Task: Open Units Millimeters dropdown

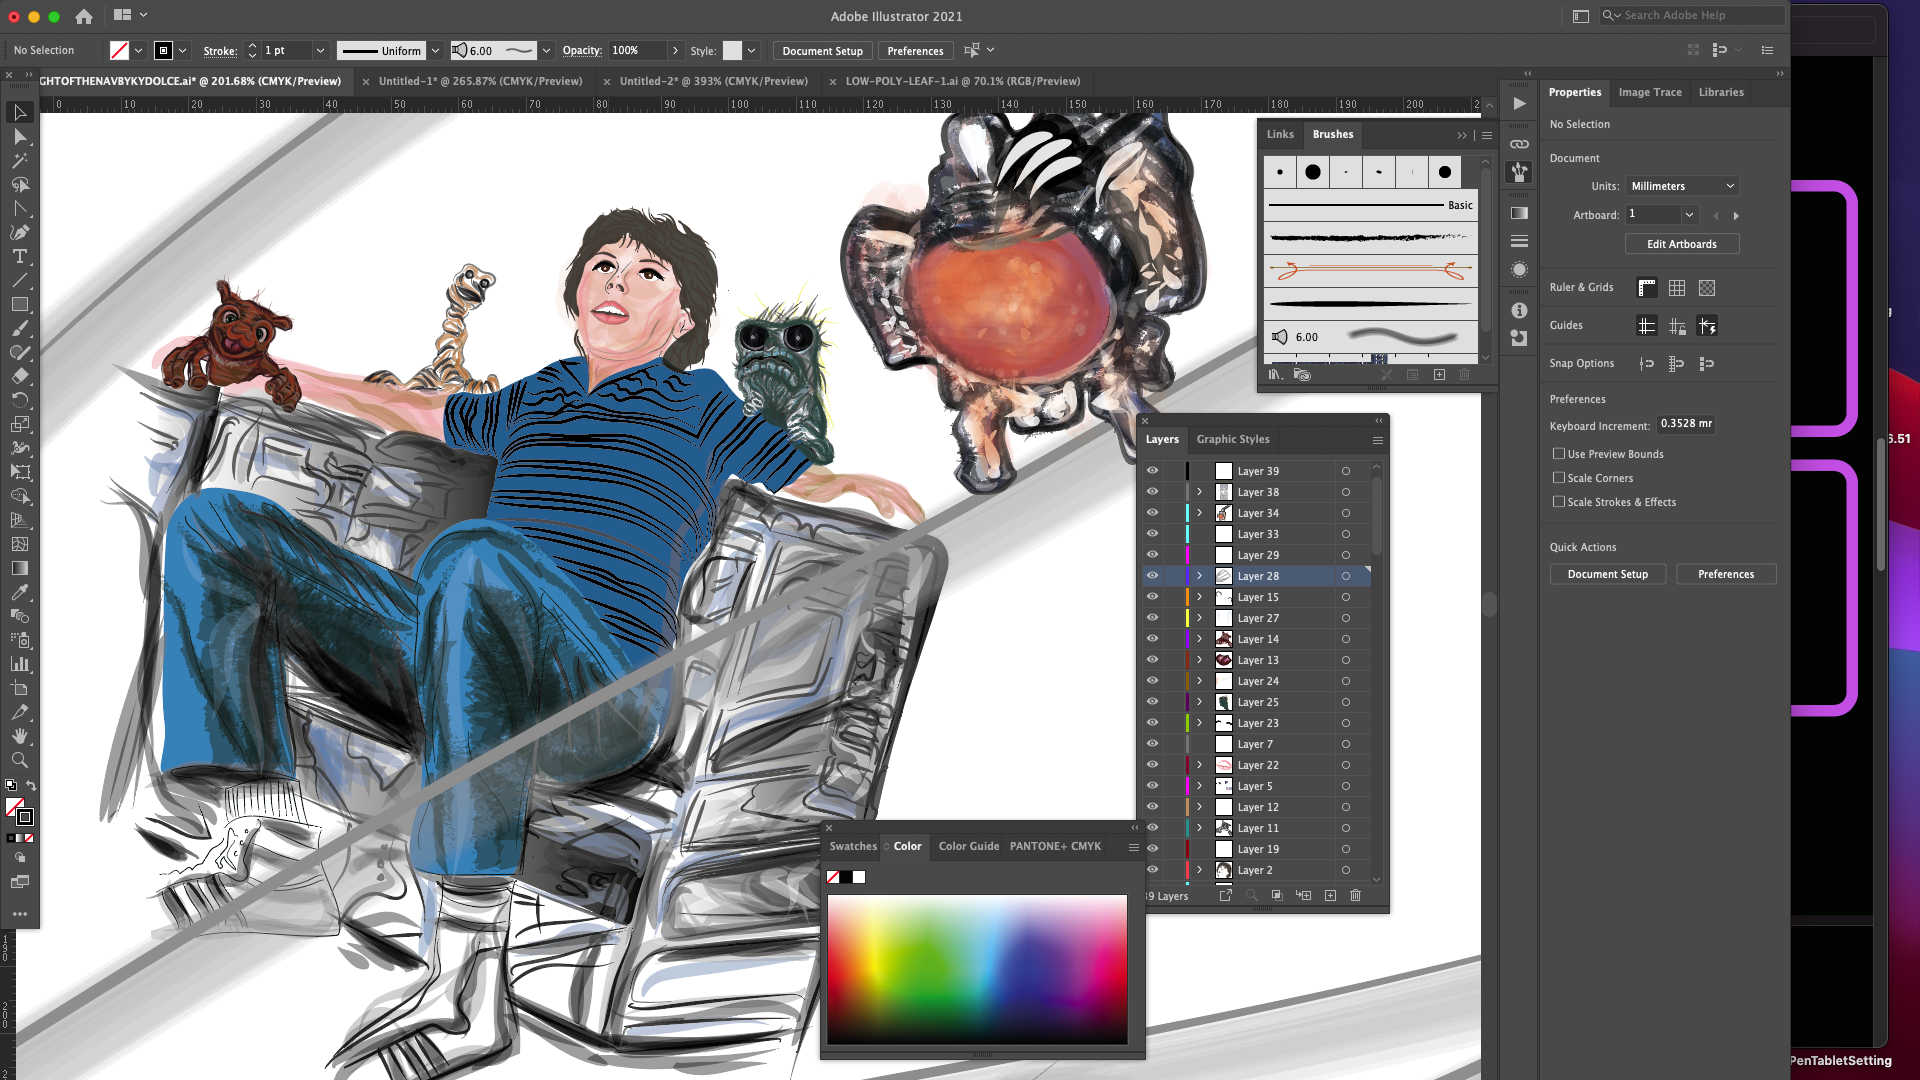Action: [x=1682, y=186]
